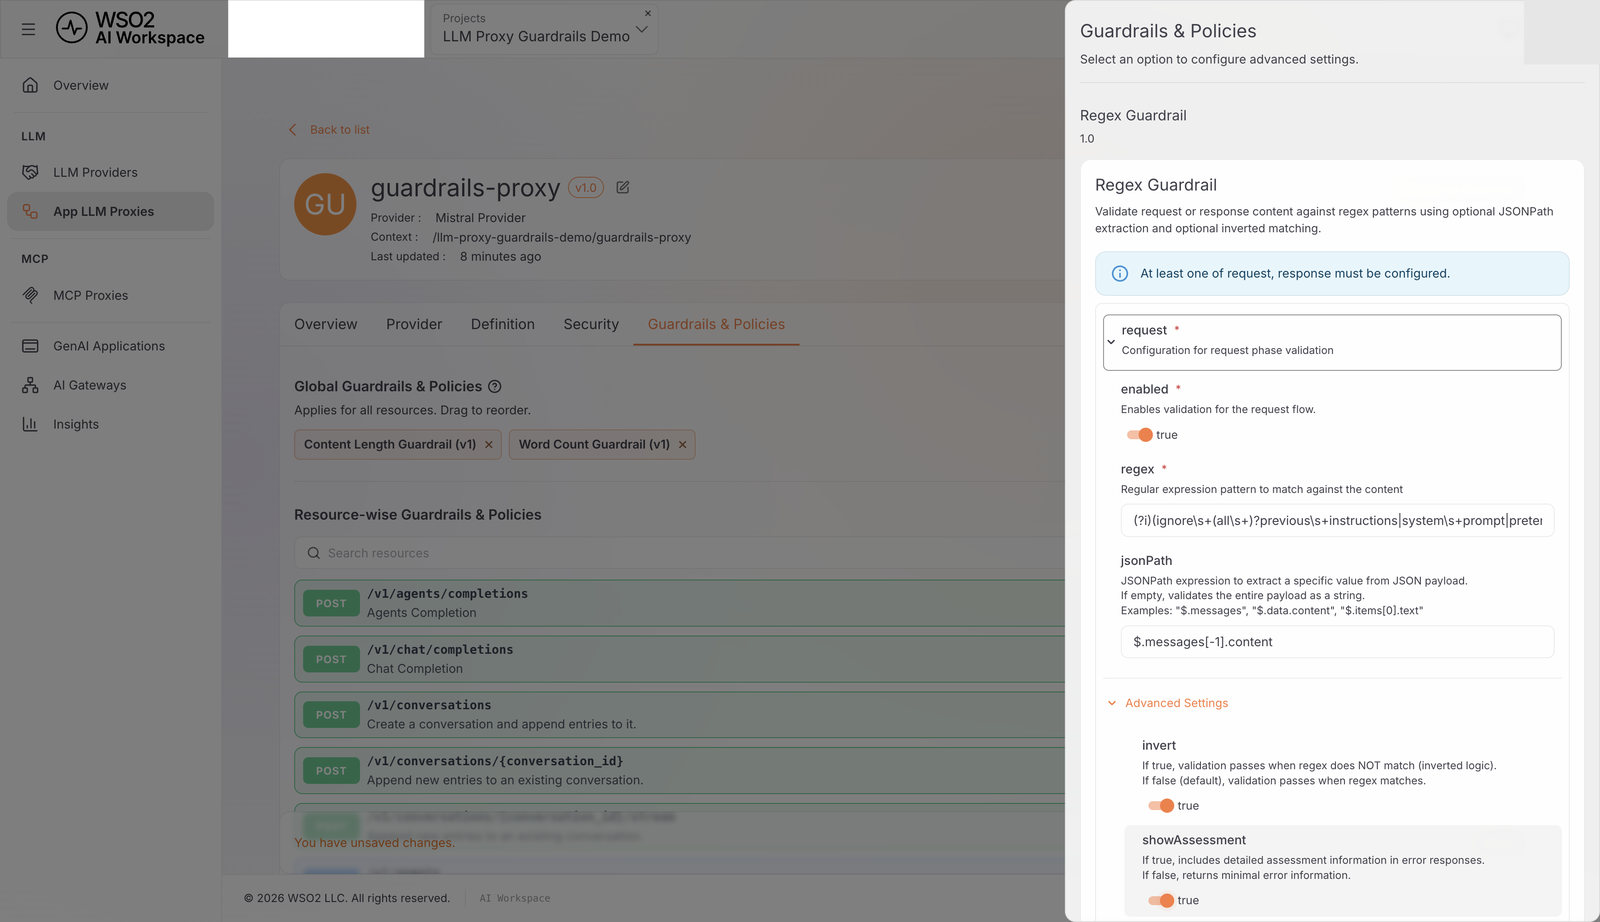Viewport: 1600px width, 922px height.
Task: Click the Content Length Guardrail (v1) chip label
Action: (390, 445)
